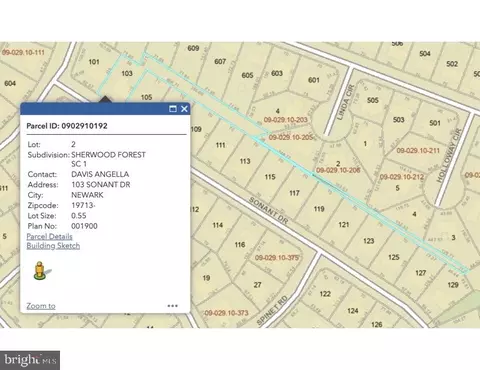Click map label 09-029.10-203
The image size is (480, 370).
pos(286,120)
